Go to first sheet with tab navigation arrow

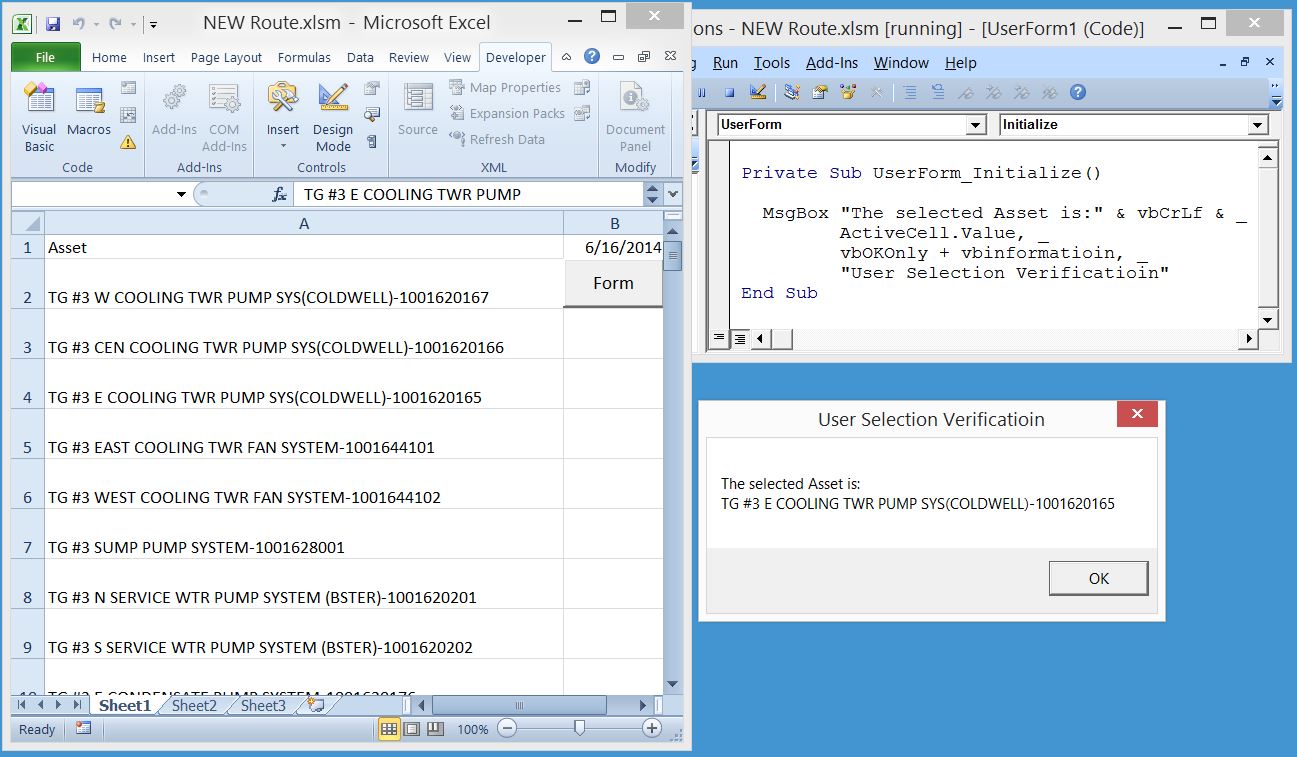pyautogui.click(x=21, y=706)
